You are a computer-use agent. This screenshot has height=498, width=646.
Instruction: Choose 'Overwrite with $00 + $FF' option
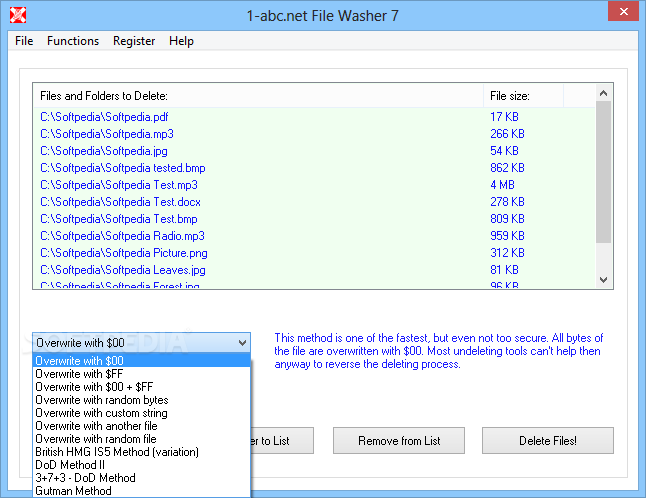click(x=141, y=387)
